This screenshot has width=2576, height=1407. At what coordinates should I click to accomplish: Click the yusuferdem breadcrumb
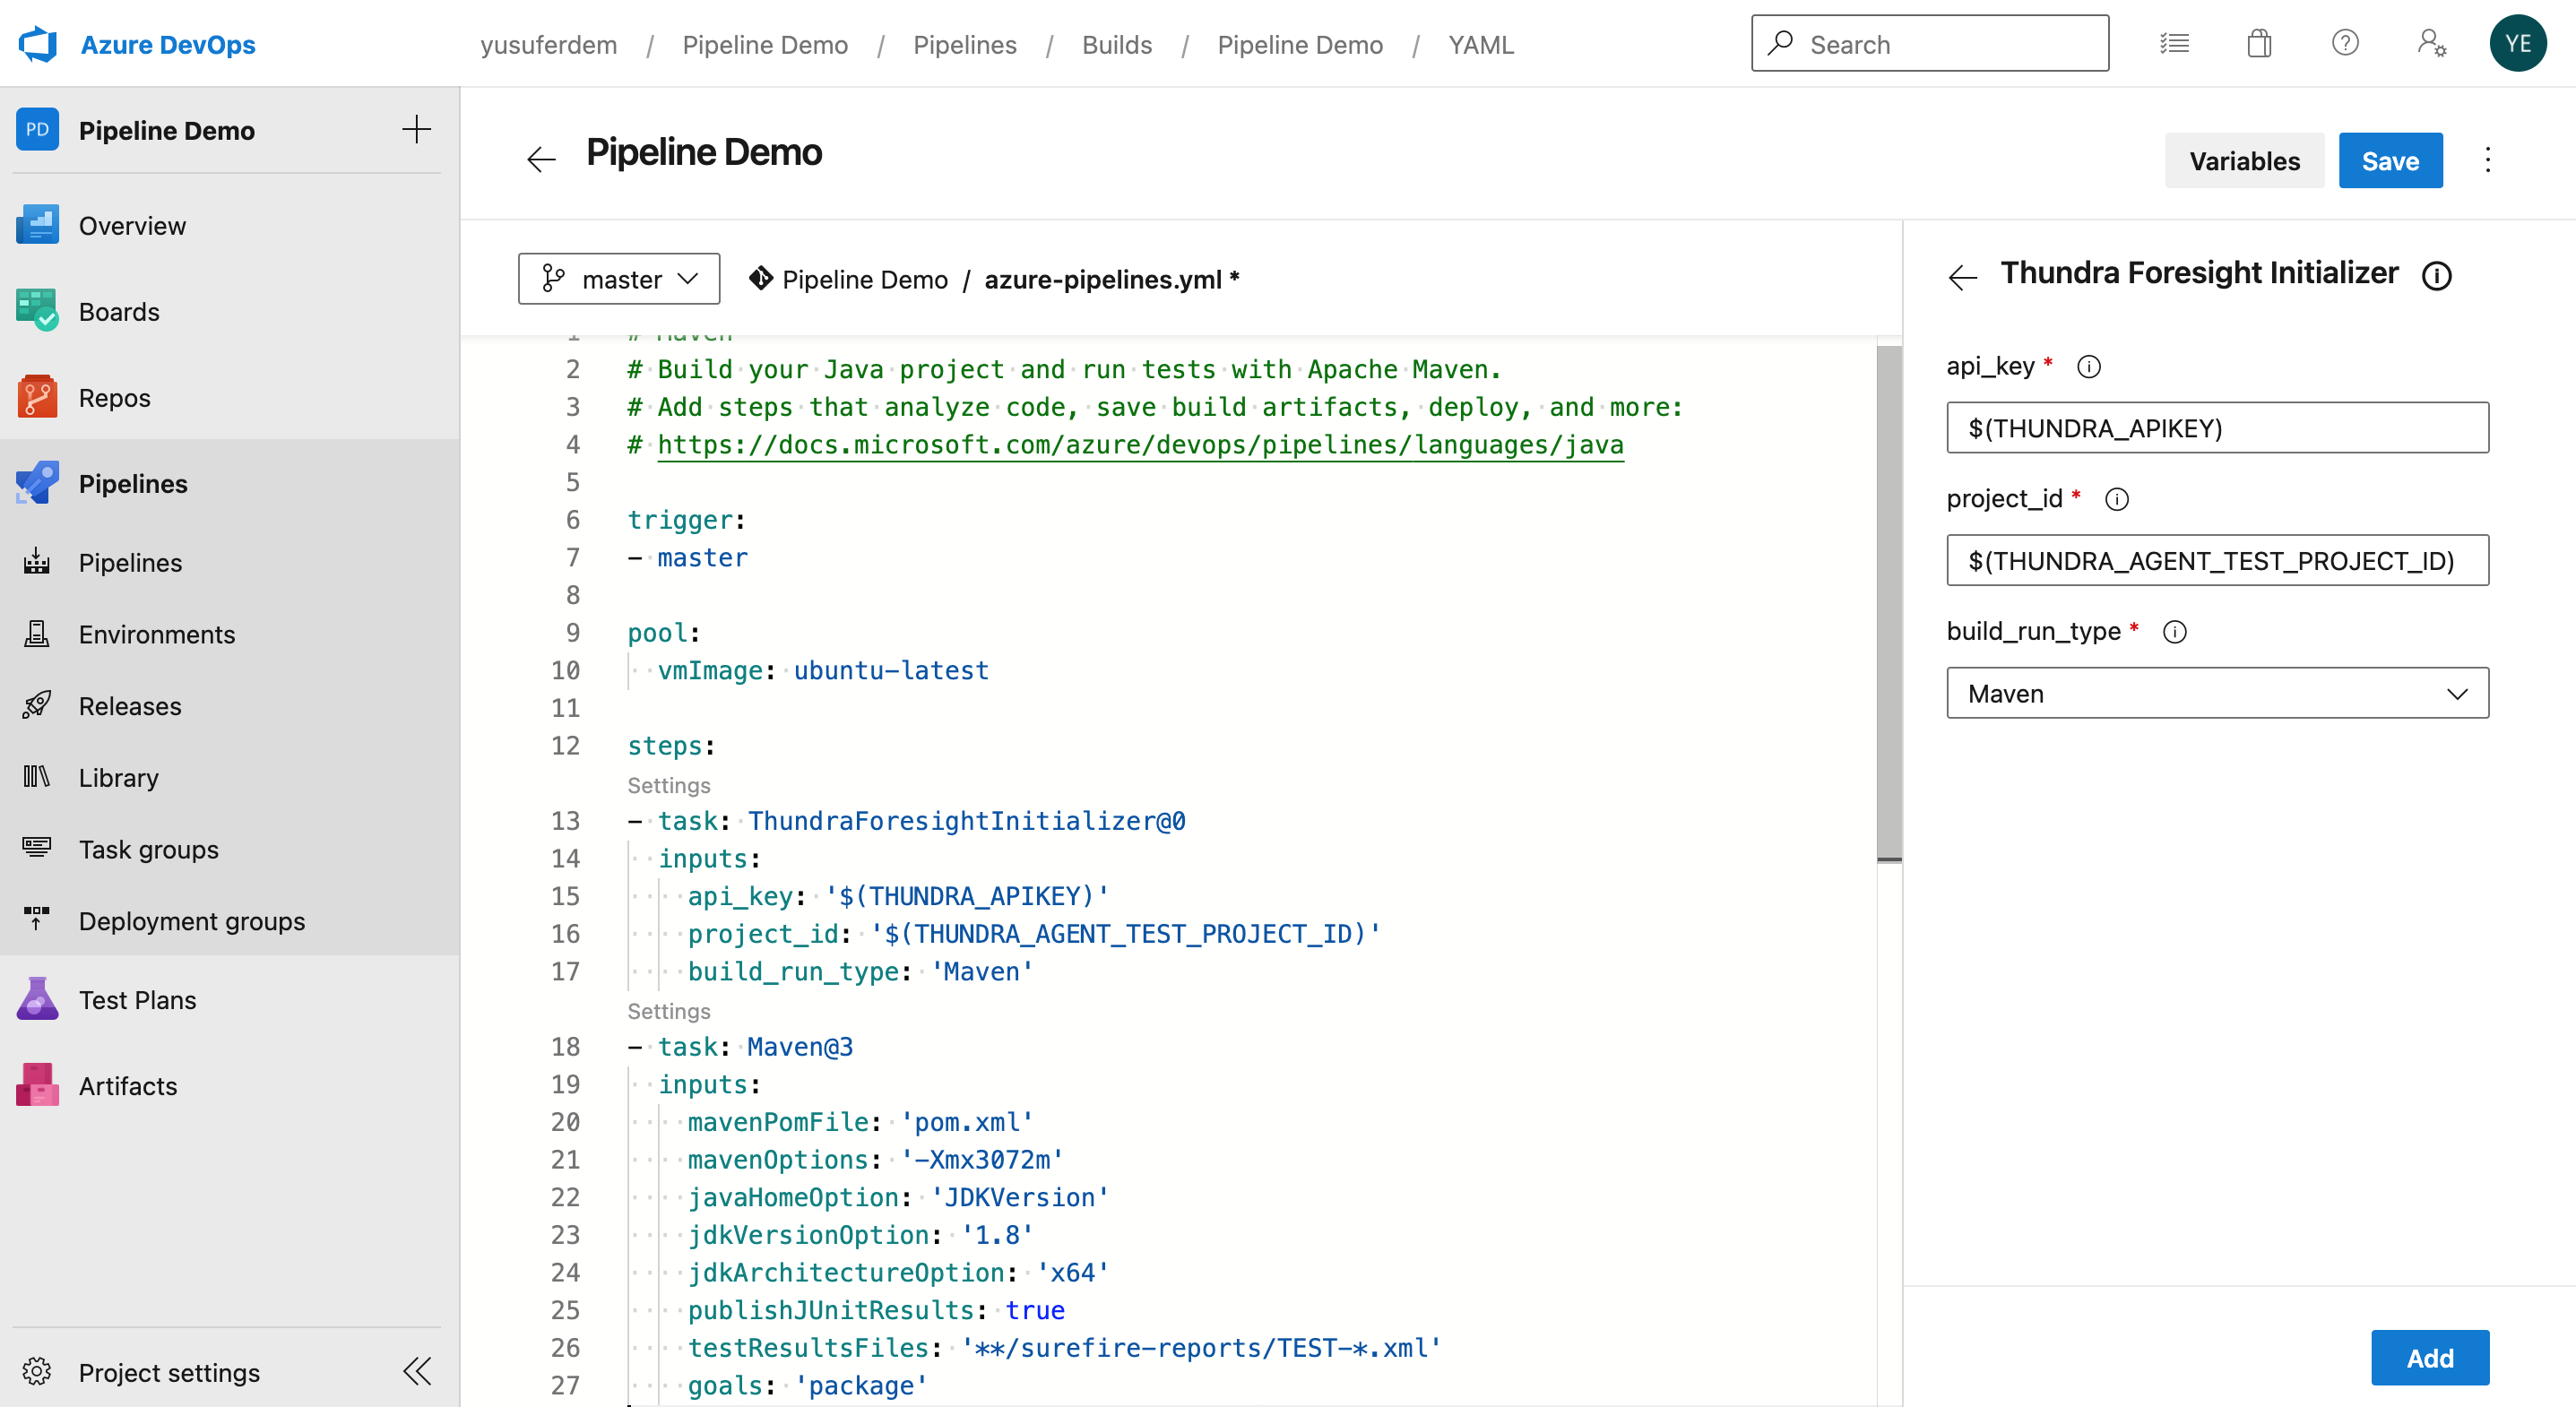click(x=548, y=44)
